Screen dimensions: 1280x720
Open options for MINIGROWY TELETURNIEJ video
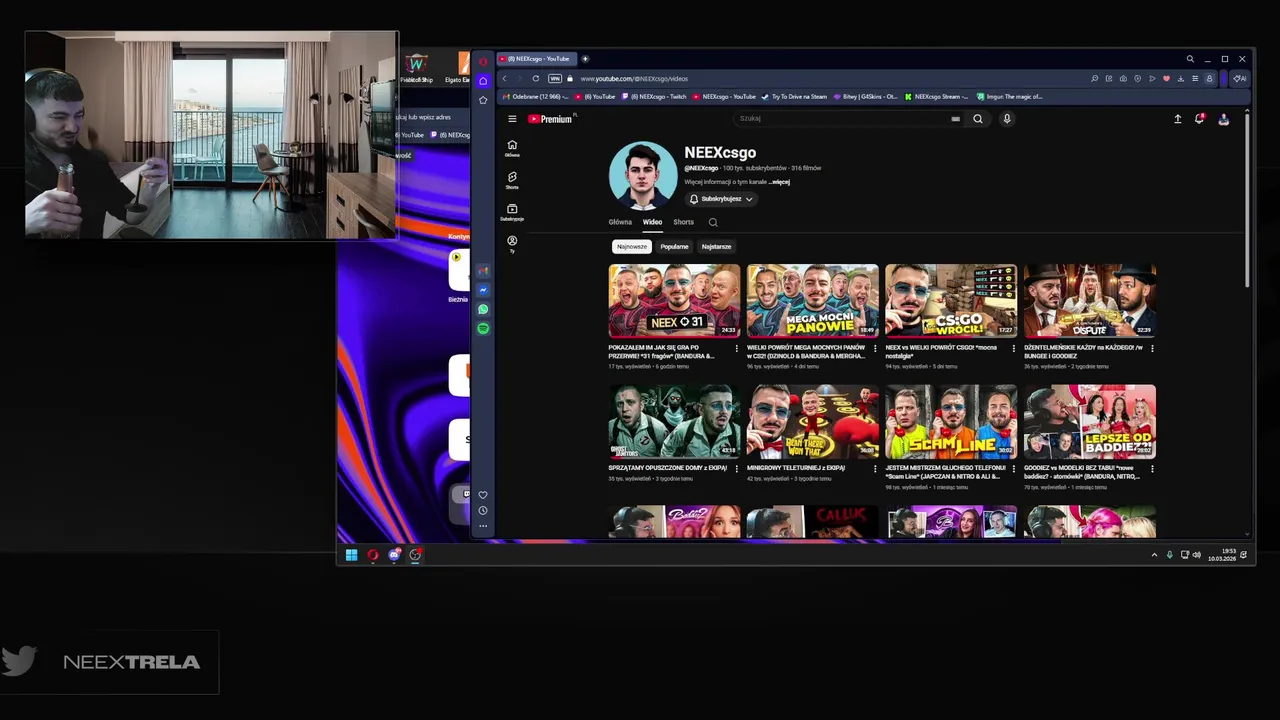tap(875, 468)
